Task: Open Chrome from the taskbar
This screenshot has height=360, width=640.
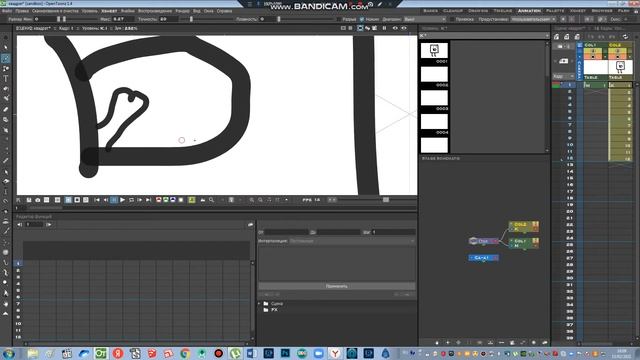Action: point(185,353)
